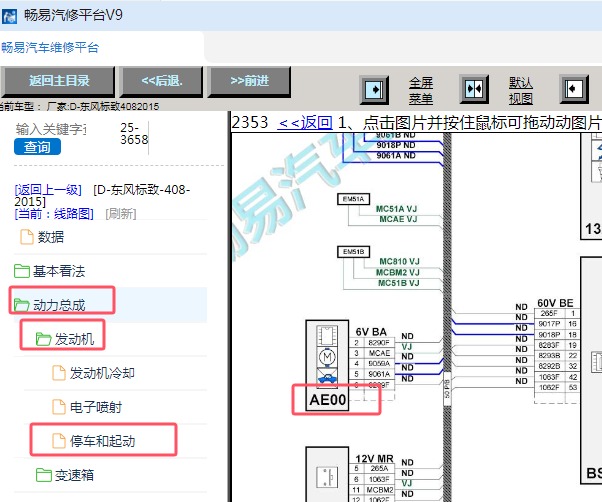
Task: Click the open folder icon beside 发动机
Action: [x=43, y=339]
